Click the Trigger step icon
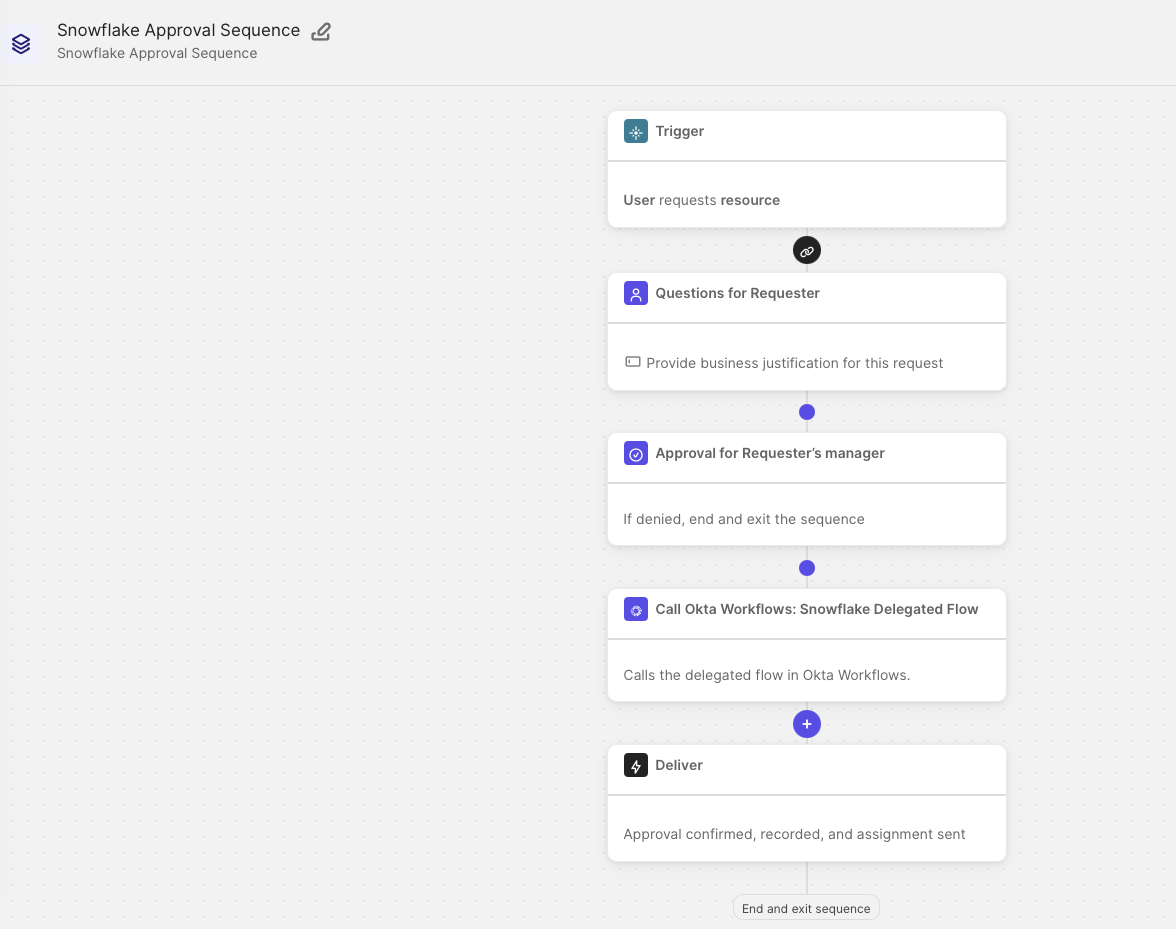 (x=635, y=131)
